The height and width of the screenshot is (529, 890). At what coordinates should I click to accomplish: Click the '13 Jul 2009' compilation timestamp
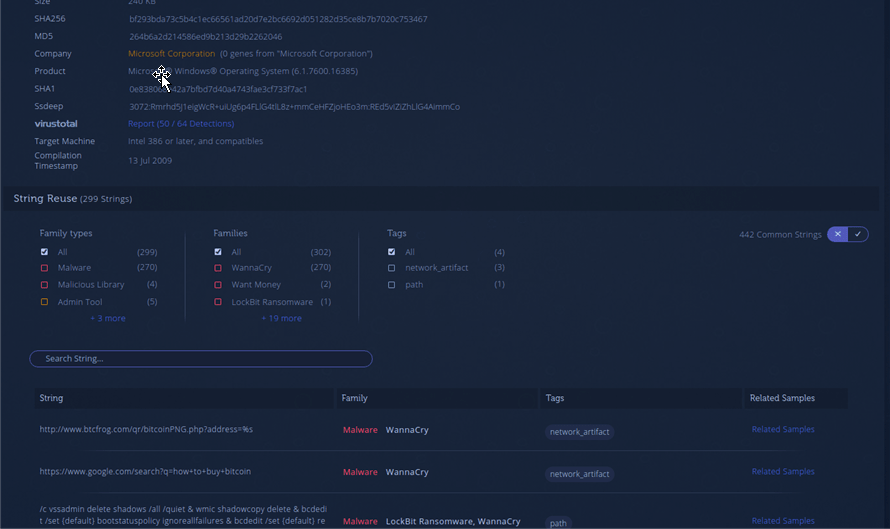coord(150,161)
